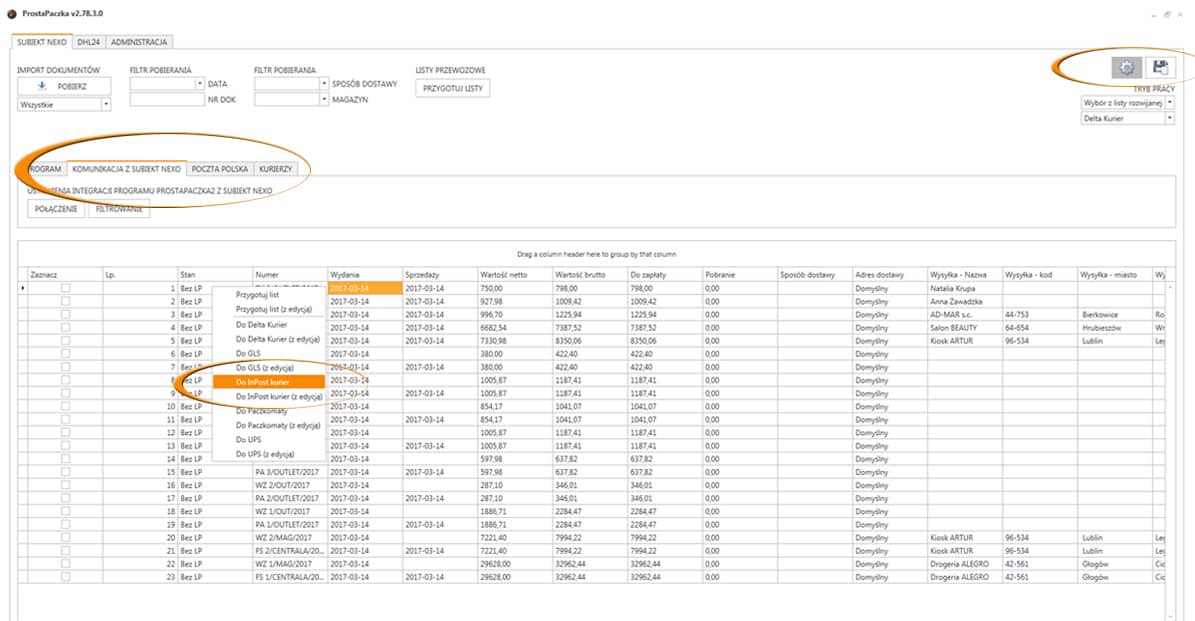Expand the Wszystkie document type dropdown

[x=106, y=104]
